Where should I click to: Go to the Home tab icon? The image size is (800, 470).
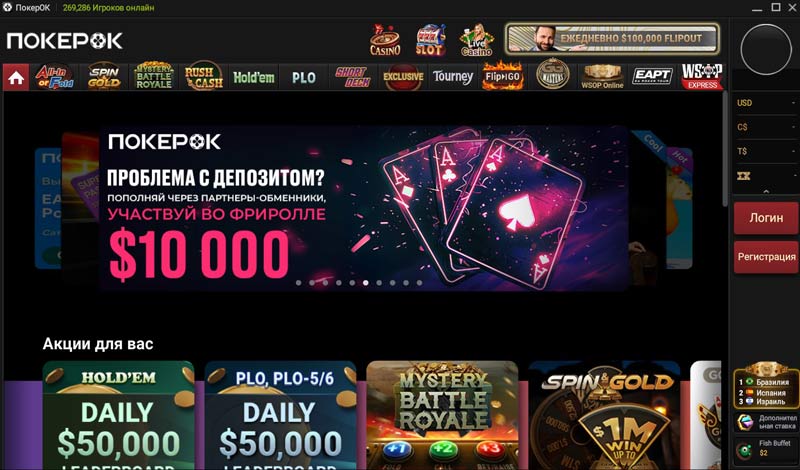16,78
